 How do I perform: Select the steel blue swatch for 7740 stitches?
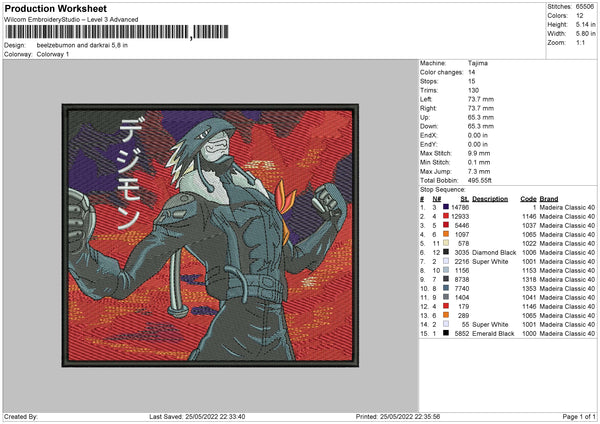[x=446, y=288]
